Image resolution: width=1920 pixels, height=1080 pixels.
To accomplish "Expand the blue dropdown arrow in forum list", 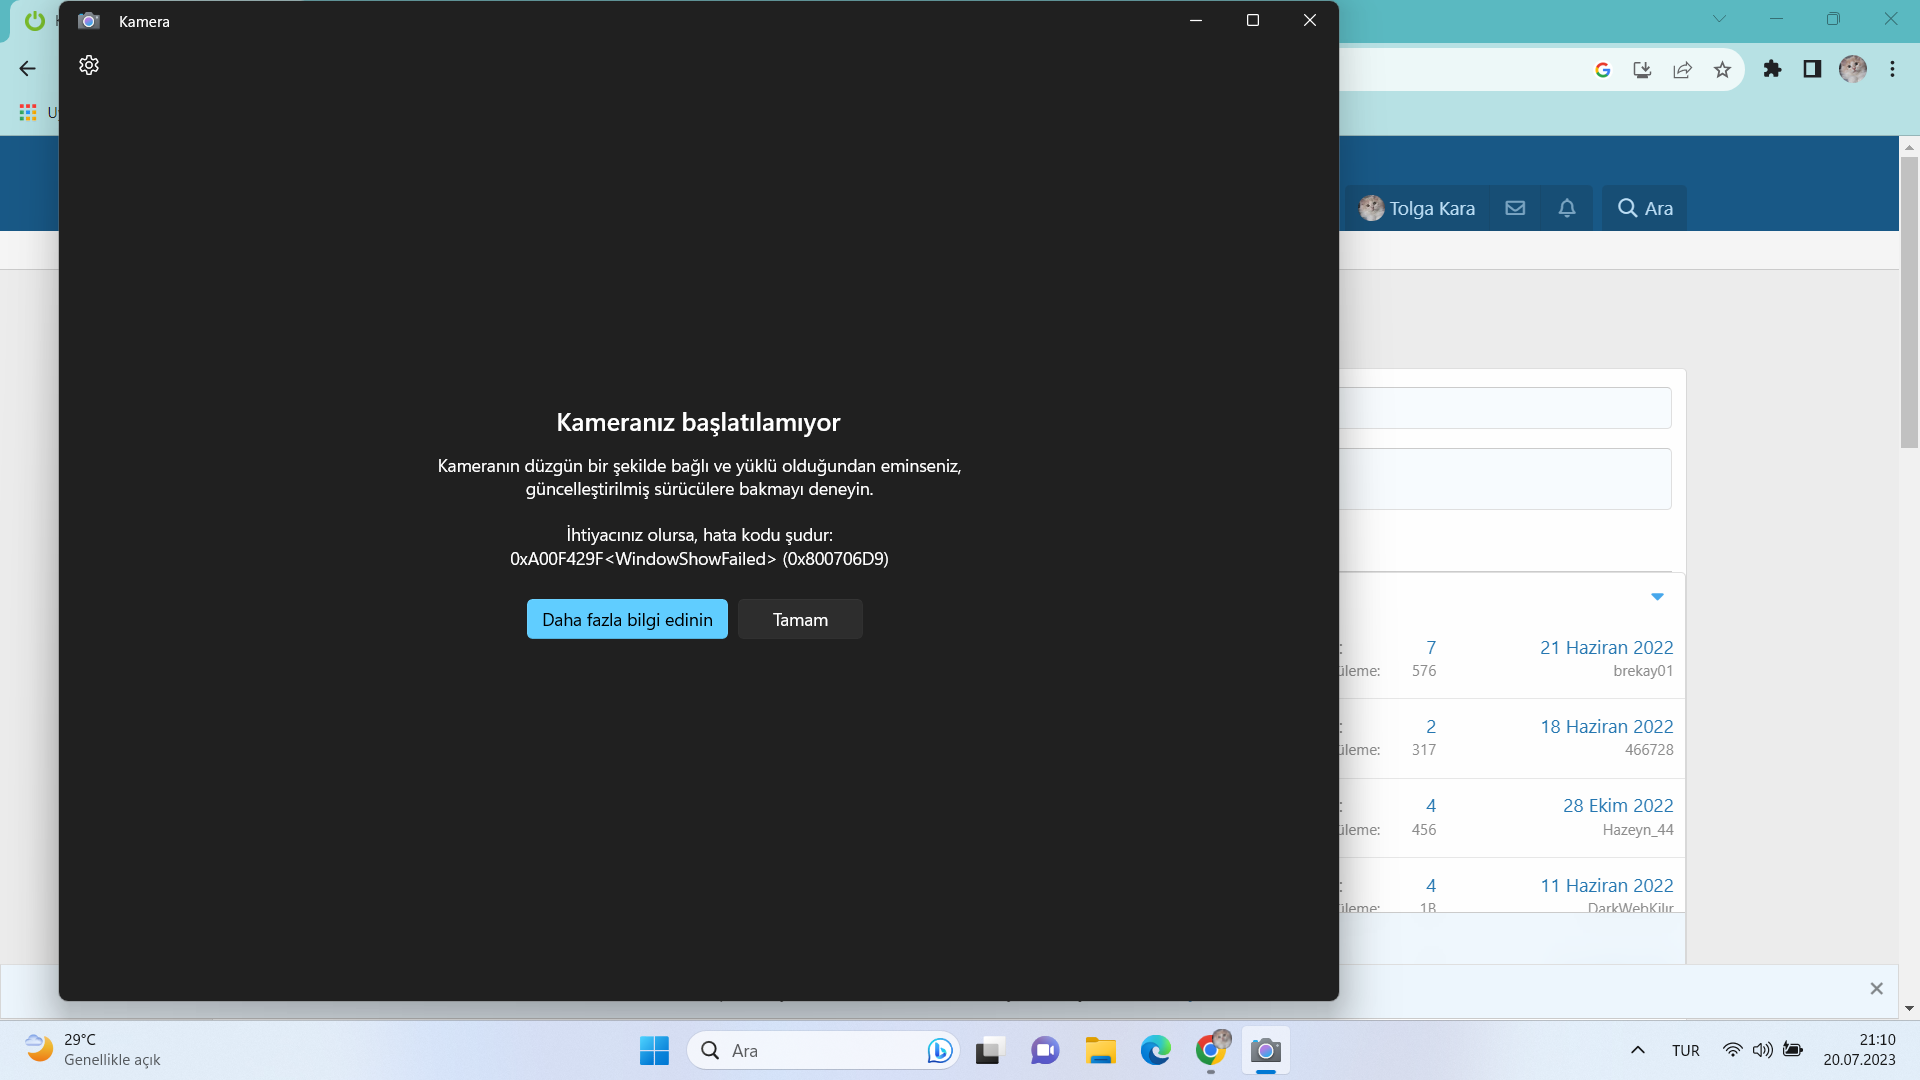I will pyautogui.click(x=1657, y=597).
